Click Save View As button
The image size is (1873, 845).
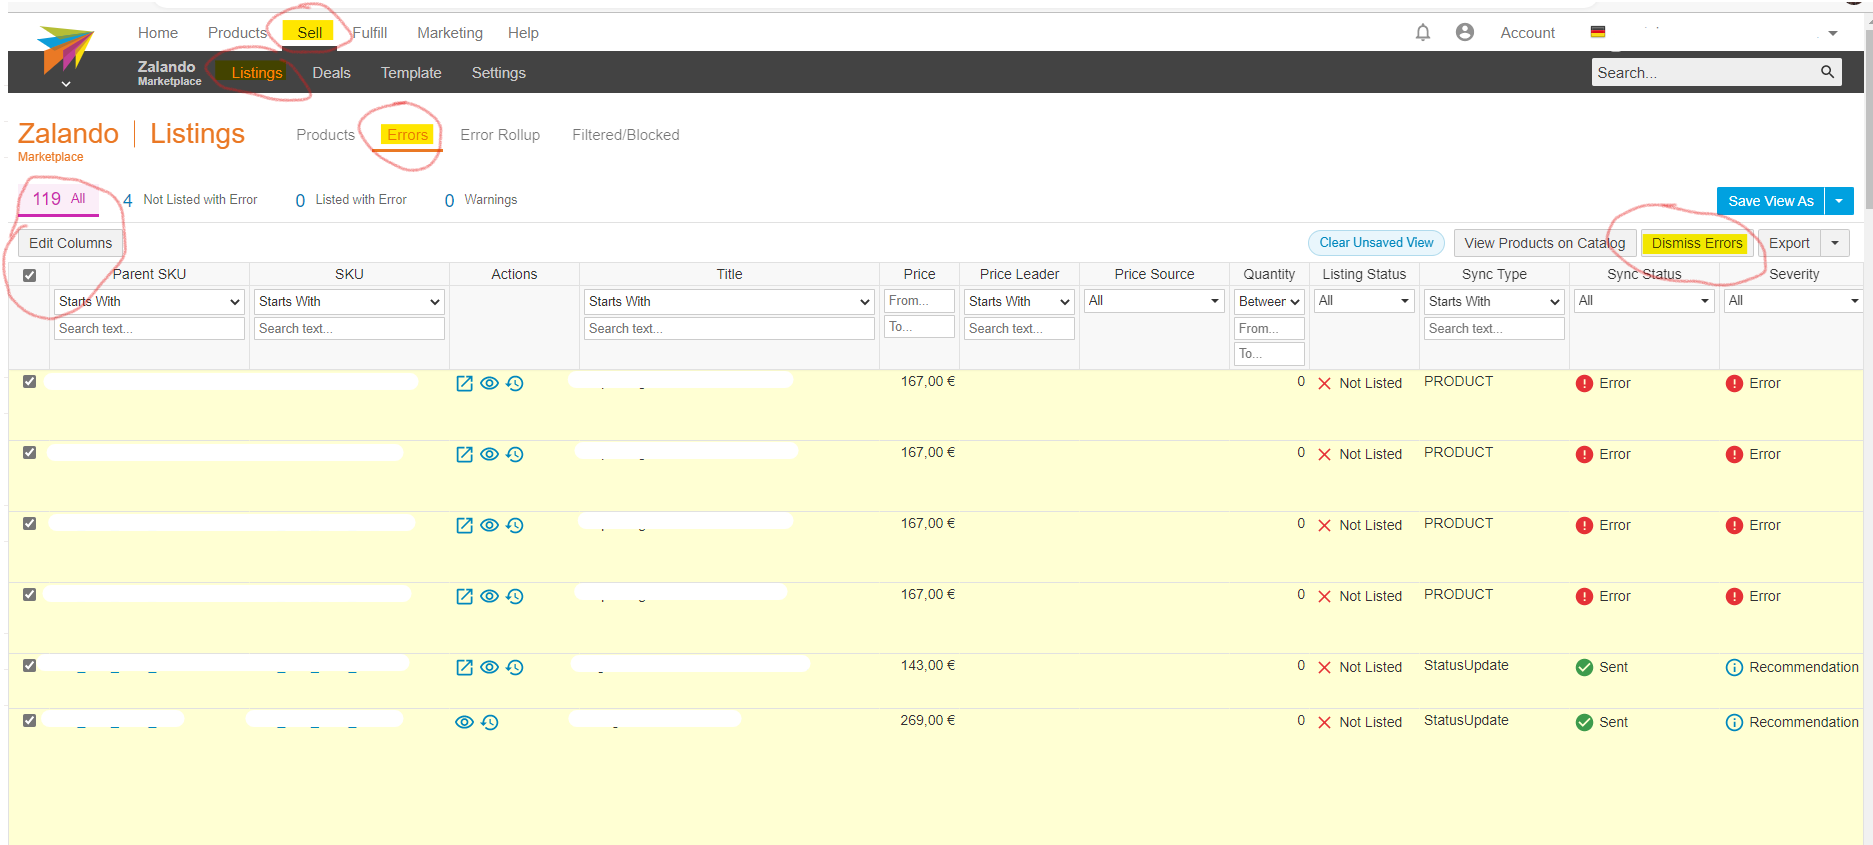click(x=1770, y=201)
